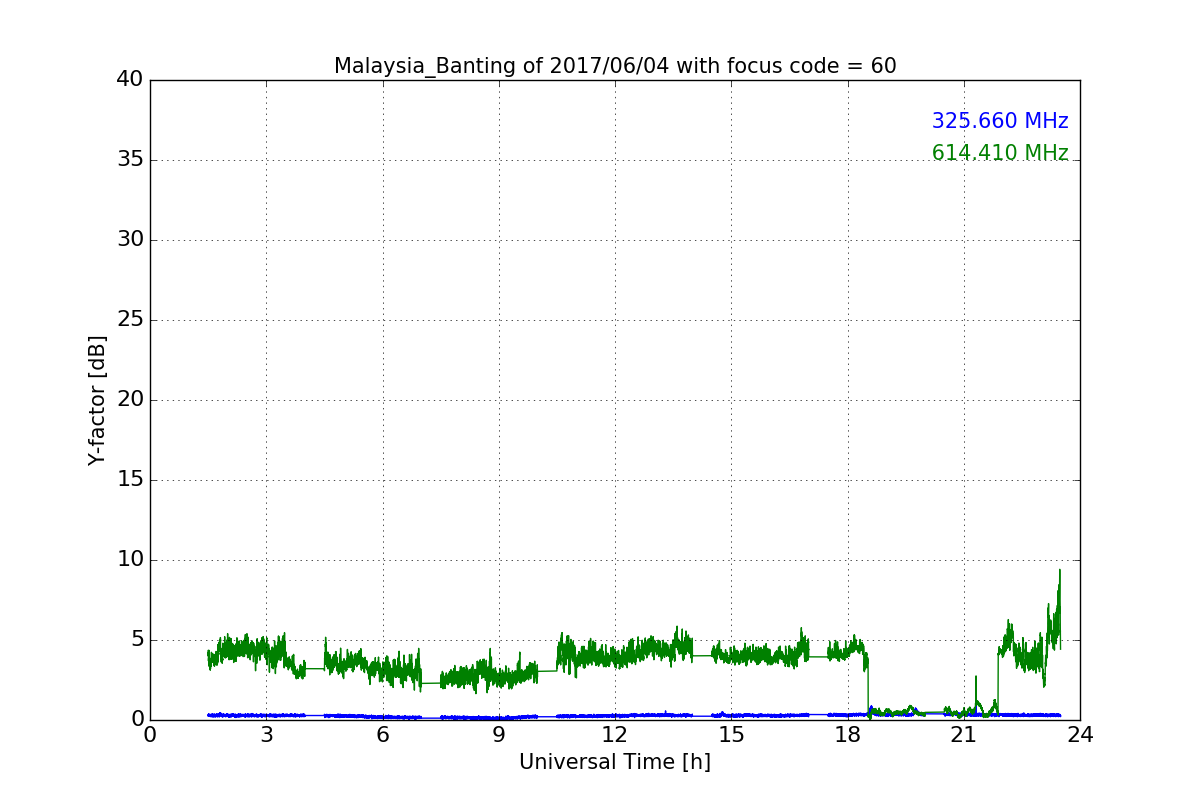Click the 'Universal Time [h]' axis label
Viewport: 1200px width, 800px height.
[x=614, y=762]
